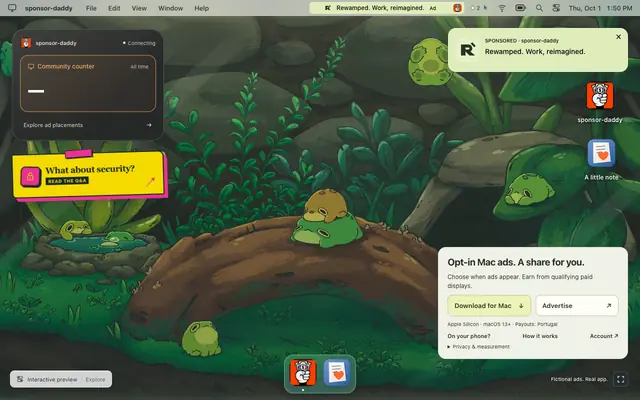This screenshot has height=400, width=640.
Task: Open Spotlight search in menu bar
Action: tap(539, 8)
